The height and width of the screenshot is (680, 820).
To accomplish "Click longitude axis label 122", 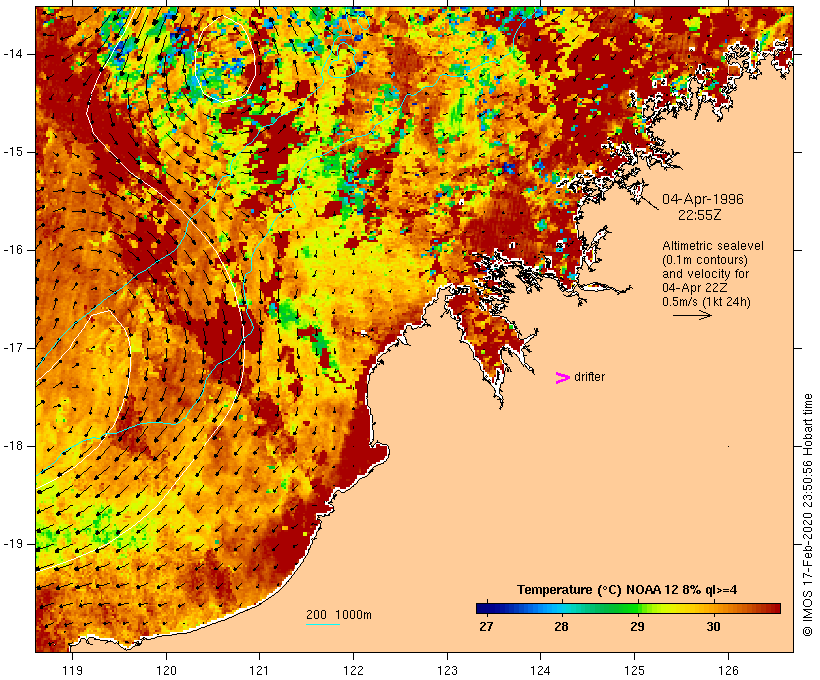I will tap(354, 671).
